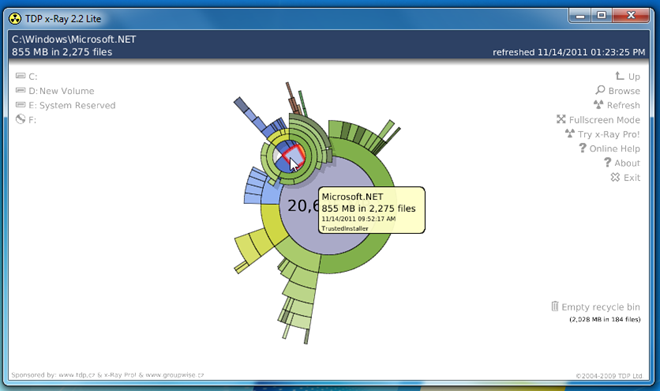Select the C: drive icon
The width and height of the screenshot is (660, 391).
point(20,76)
